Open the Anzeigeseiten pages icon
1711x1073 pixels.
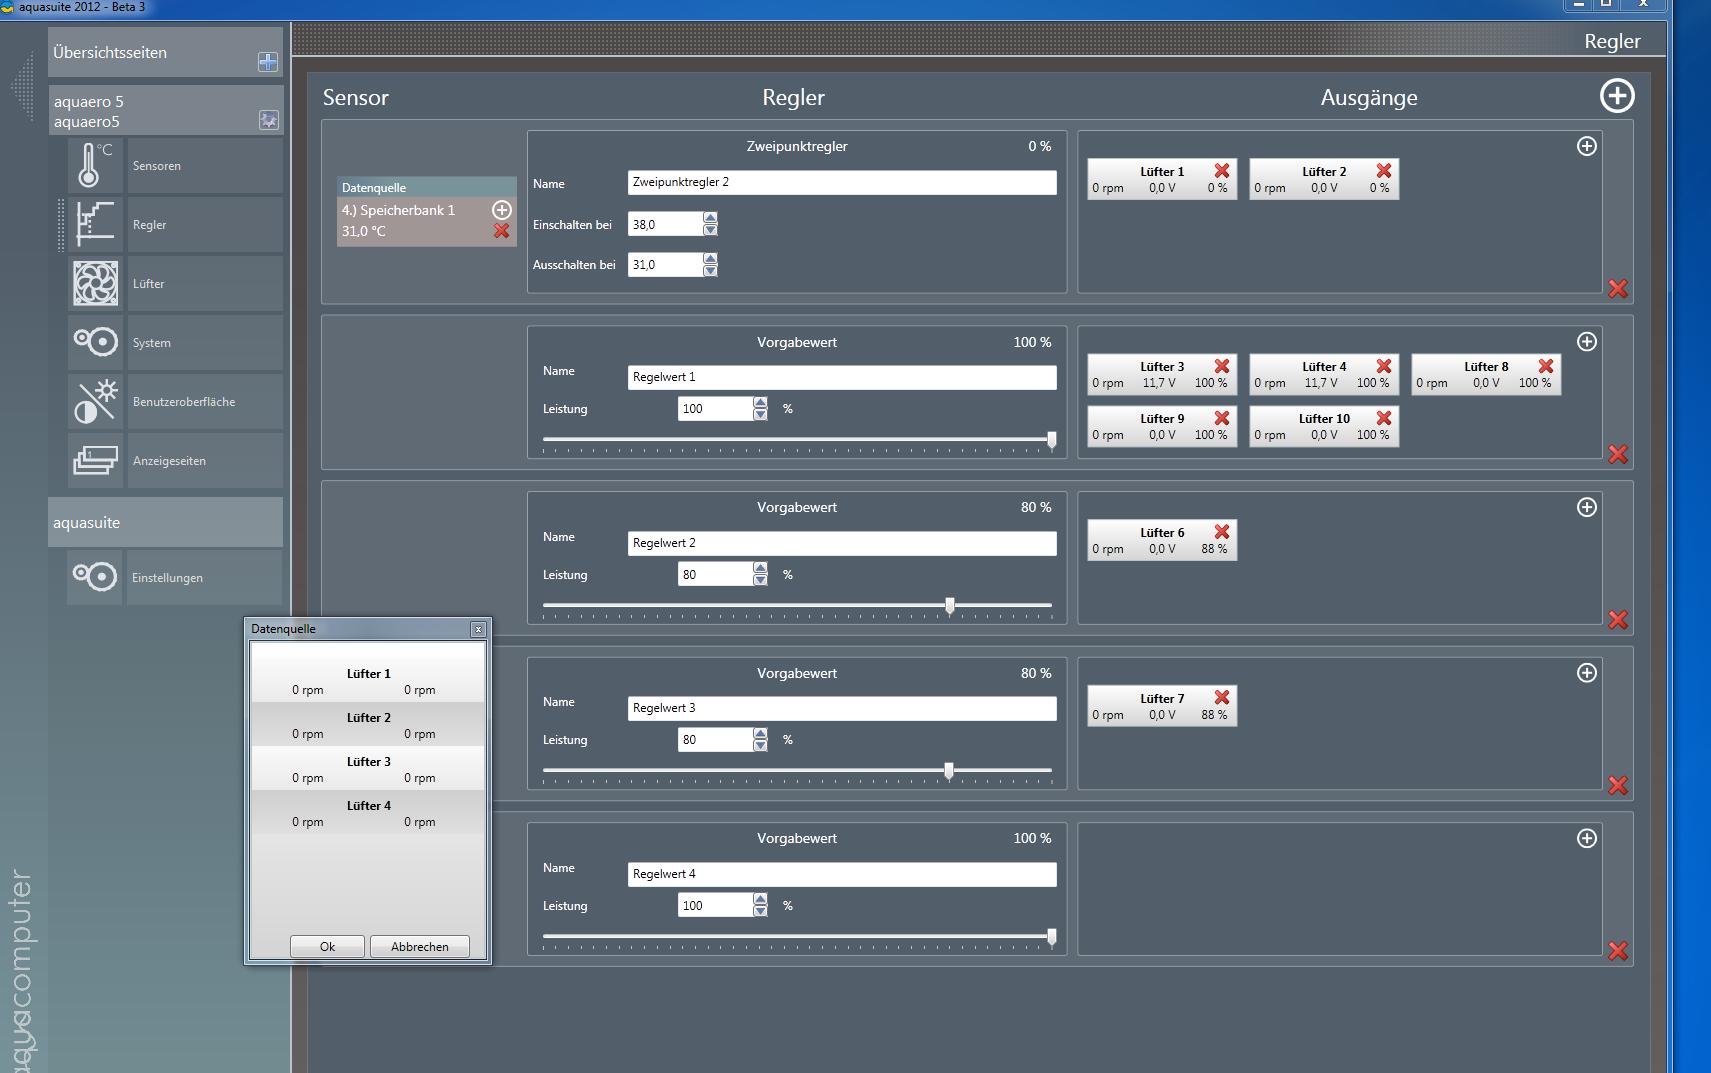[x=95, y=460]
